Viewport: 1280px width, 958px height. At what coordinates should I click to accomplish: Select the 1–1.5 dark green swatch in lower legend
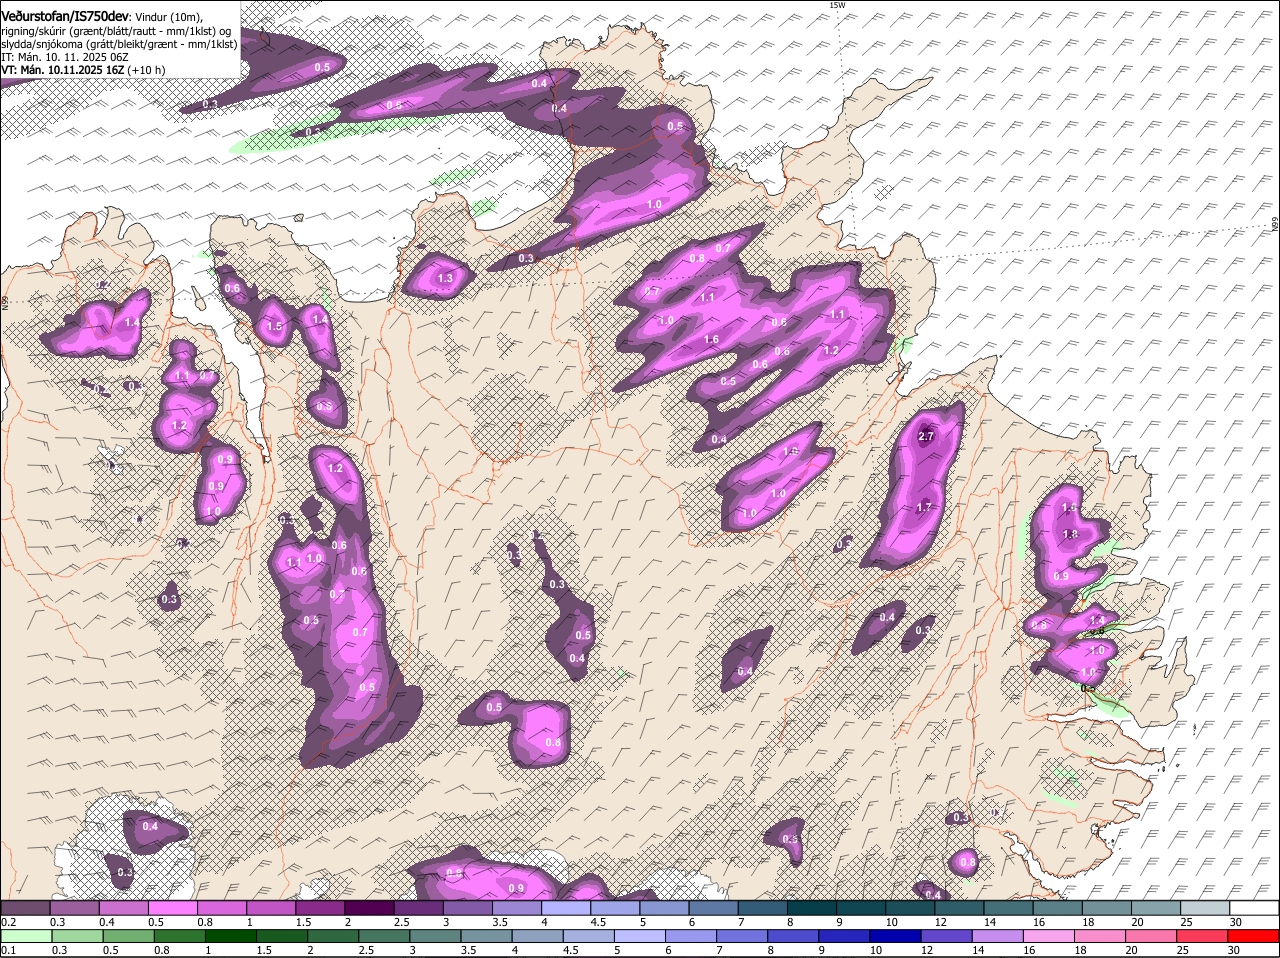click(x=232, y=936)
